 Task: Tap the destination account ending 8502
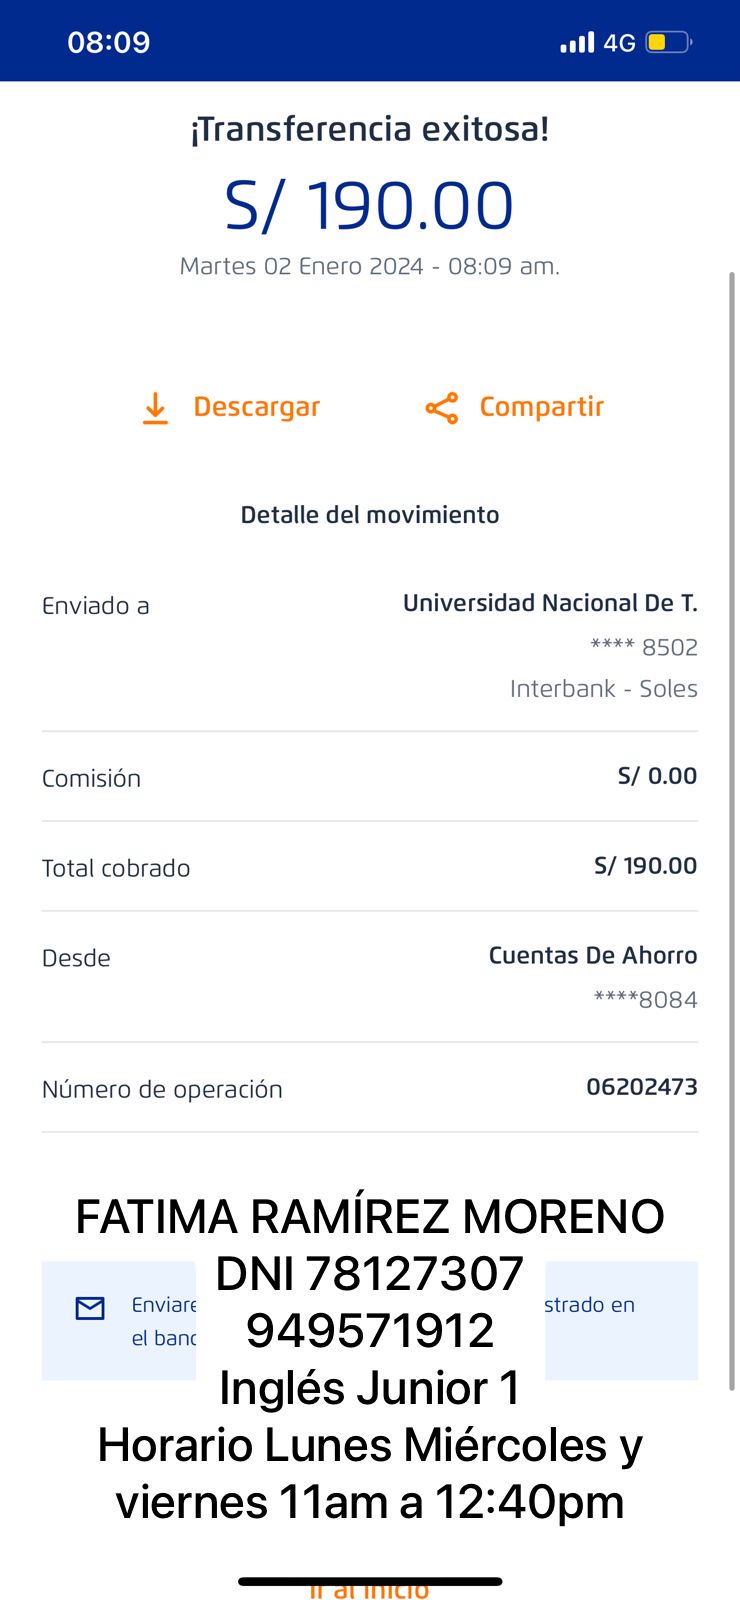click(644, 647)
